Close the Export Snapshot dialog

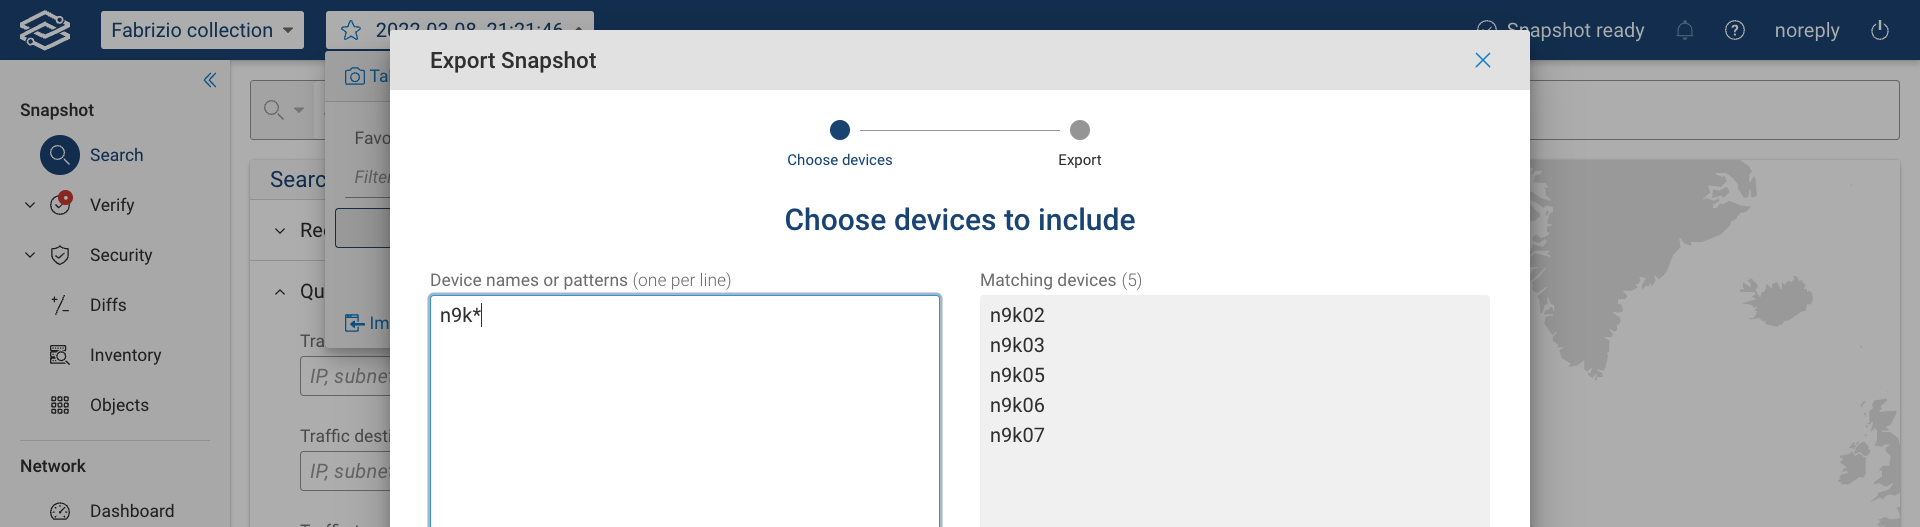click(x=1483, y=60)
